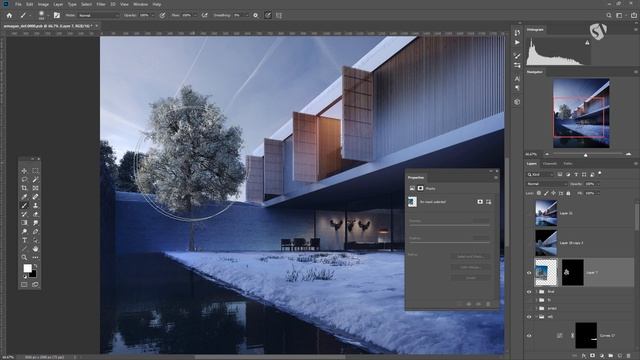The height and width of the screenshot is (360, 640).
Task: Open the Layer menu
Action: coord(58,4)
